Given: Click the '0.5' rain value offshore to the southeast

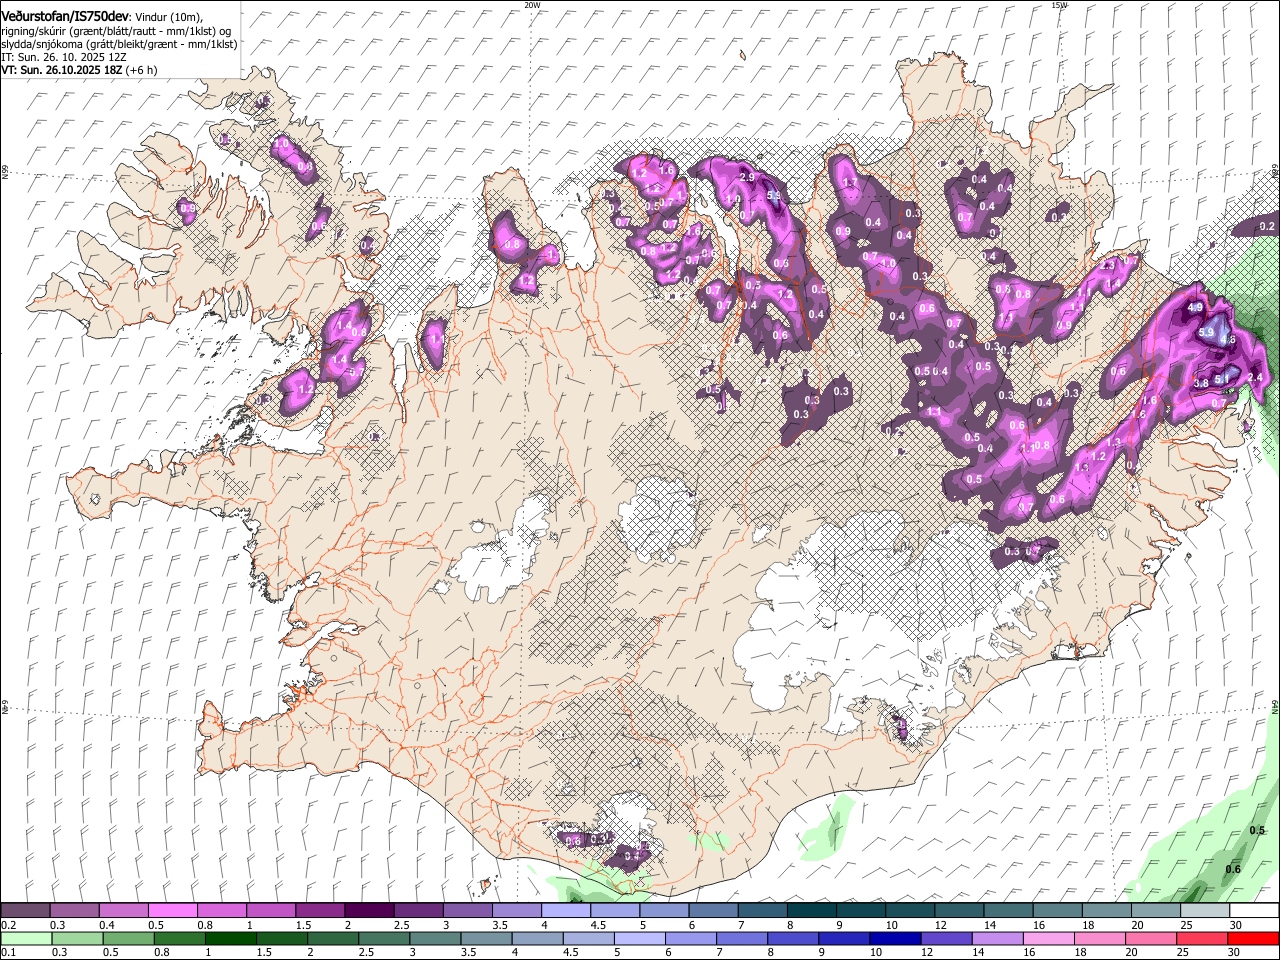Looking at the screenshot, I should pos(1258,831).
